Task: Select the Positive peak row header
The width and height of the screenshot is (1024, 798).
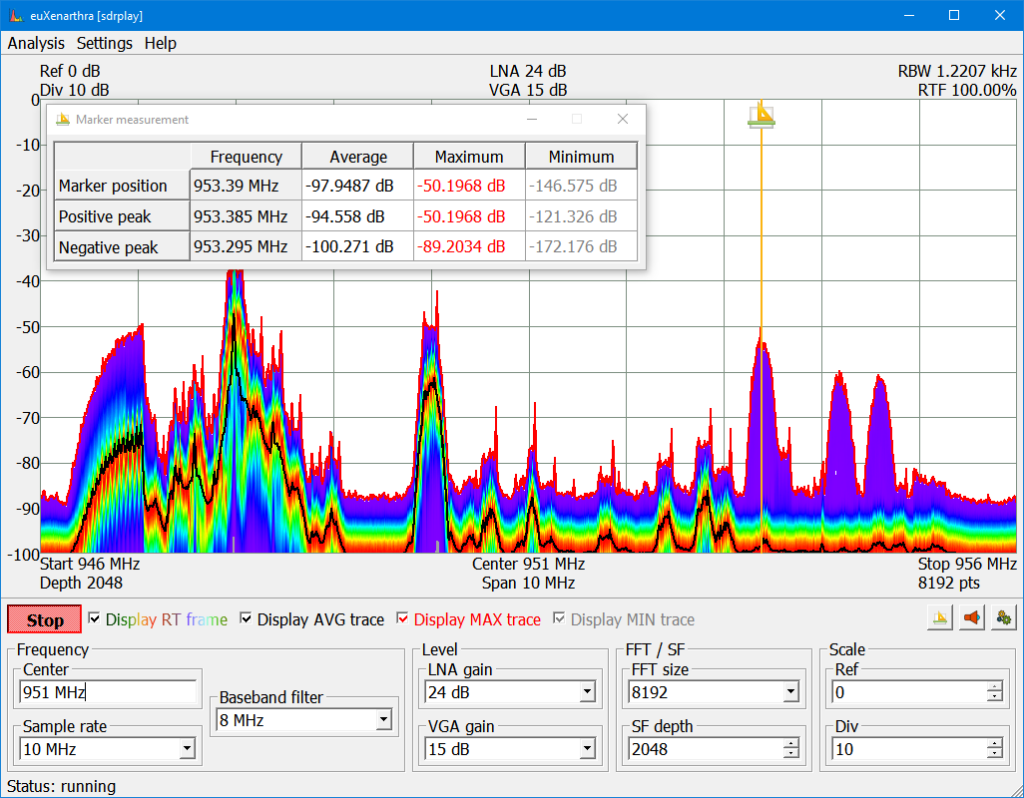Action: pos(122,216)
